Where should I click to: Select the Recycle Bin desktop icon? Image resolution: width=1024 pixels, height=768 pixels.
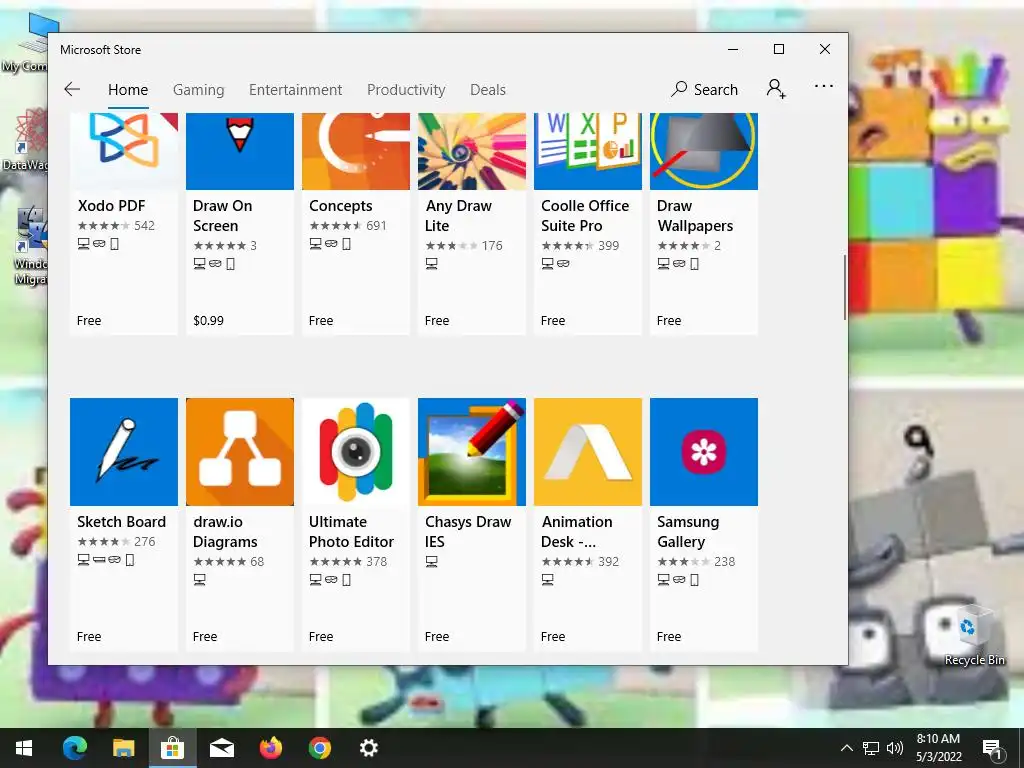pos(974,635)
